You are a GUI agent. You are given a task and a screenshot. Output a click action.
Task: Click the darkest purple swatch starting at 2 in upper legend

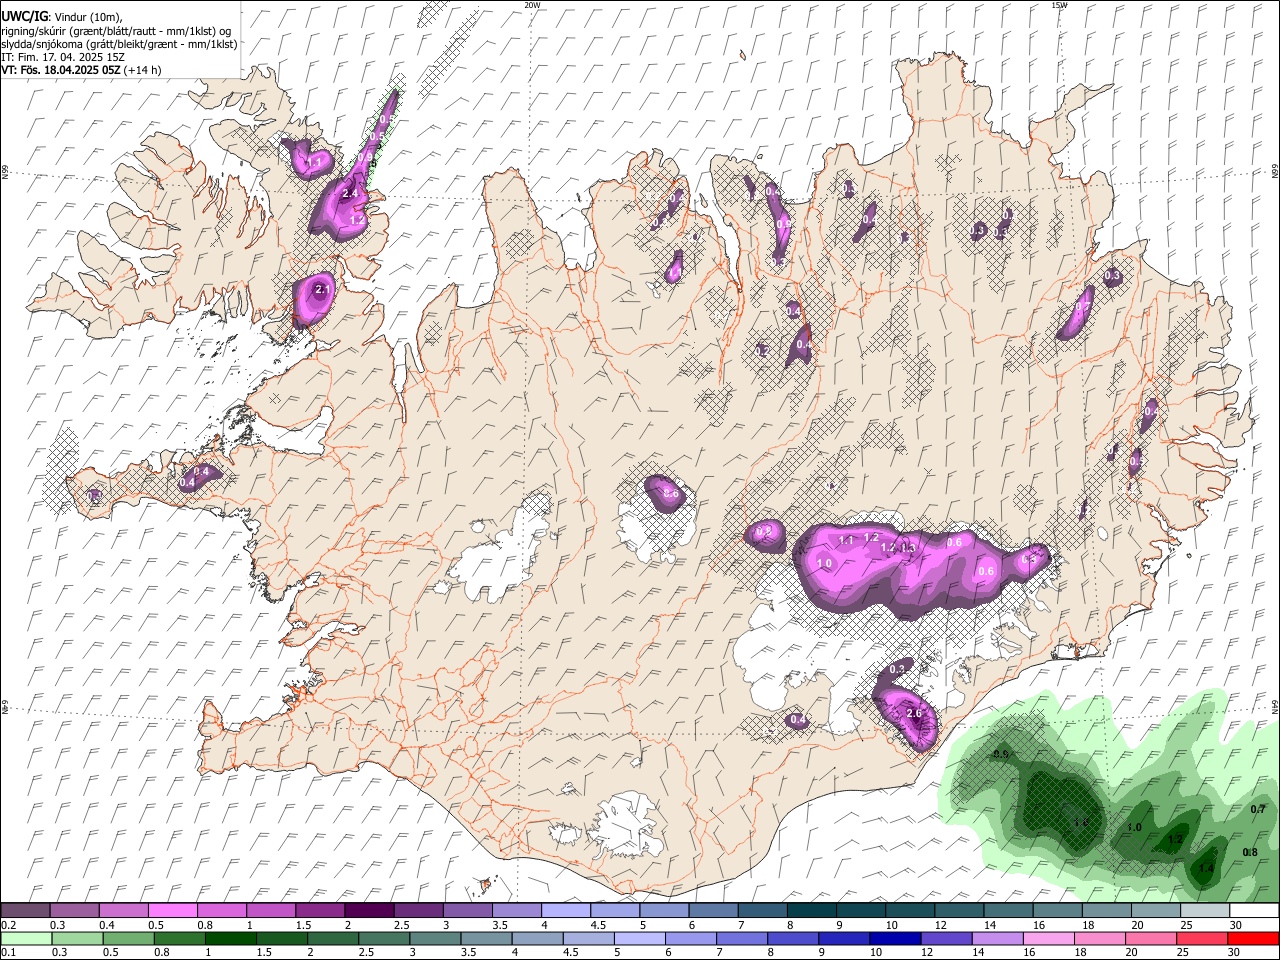point(369,910)
